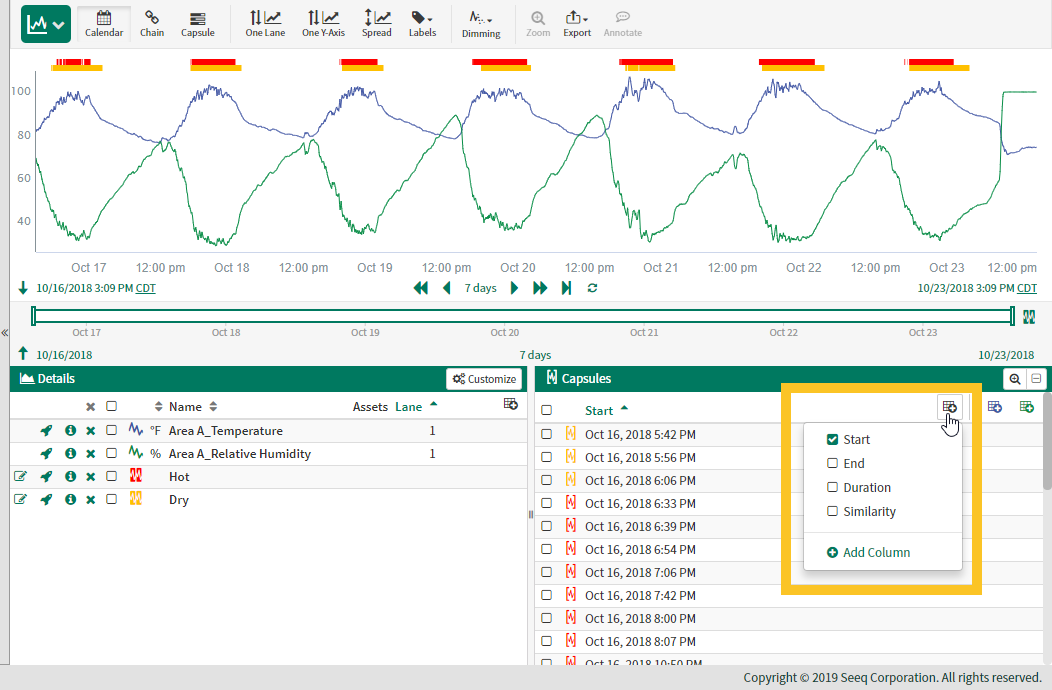1052x690 pixels.
Task: Open the Annotate tool
Action: coord(622,23)
